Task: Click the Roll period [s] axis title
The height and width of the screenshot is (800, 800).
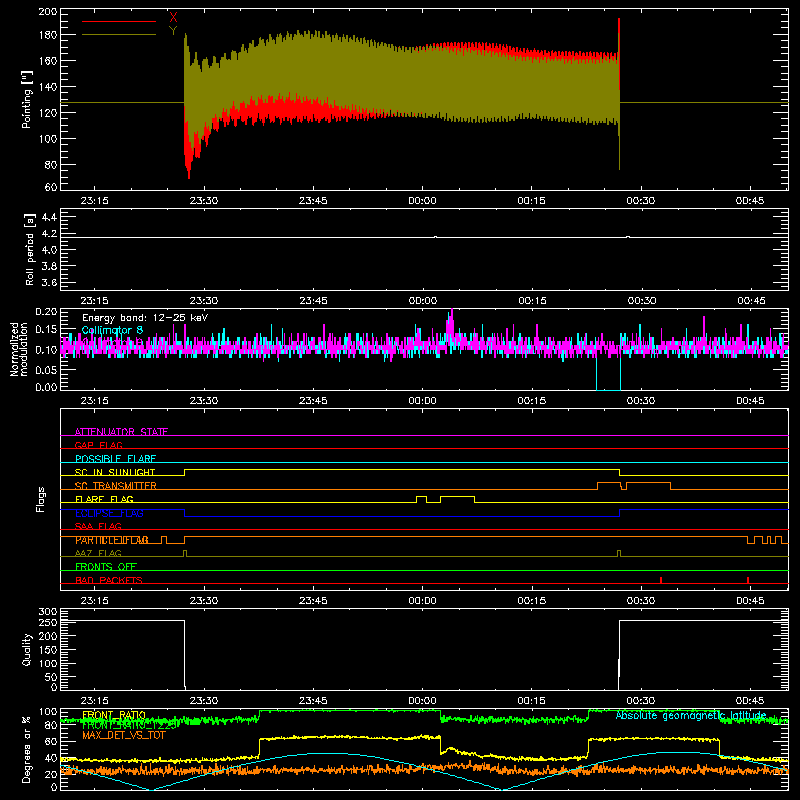Action: click(x=30, y=250)
